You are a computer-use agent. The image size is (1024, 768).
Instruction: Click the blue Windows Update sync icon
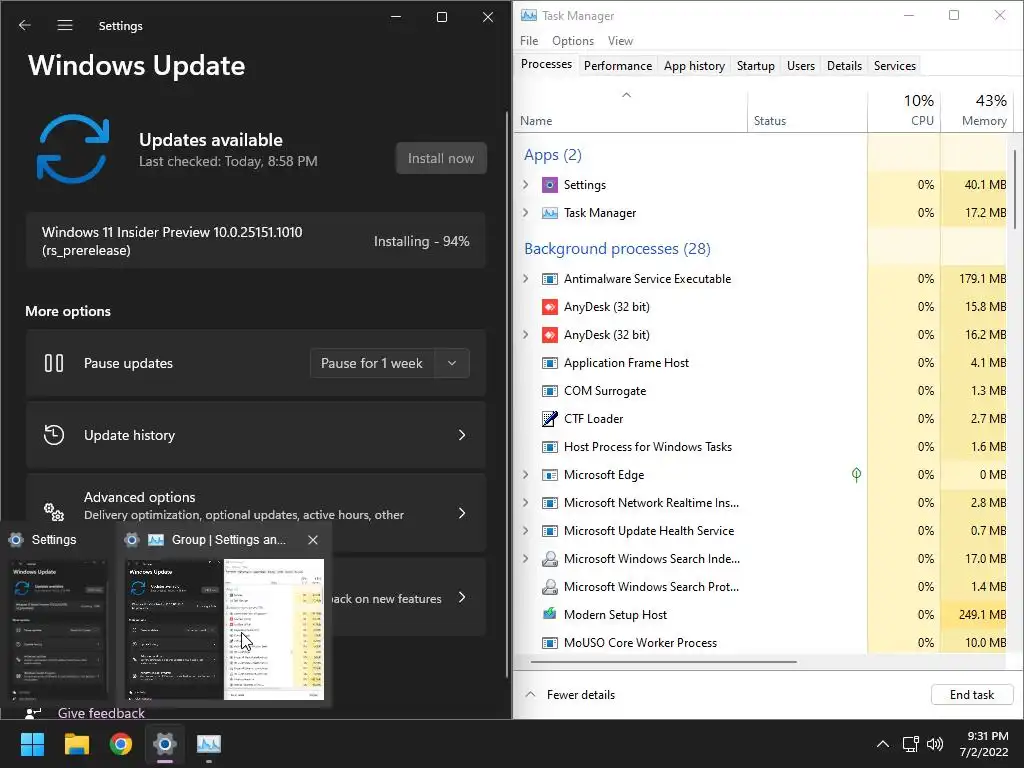72,149
